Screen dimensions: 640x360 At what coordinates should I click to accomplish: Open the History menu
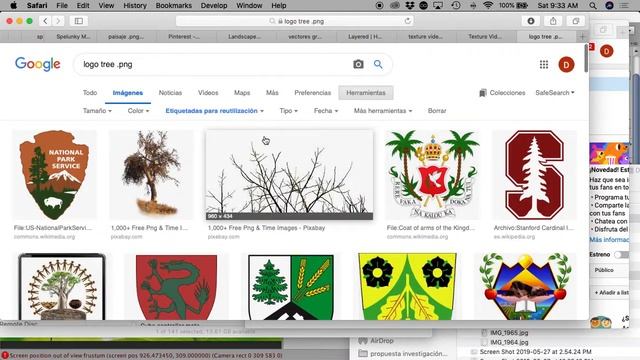[135, 5]
